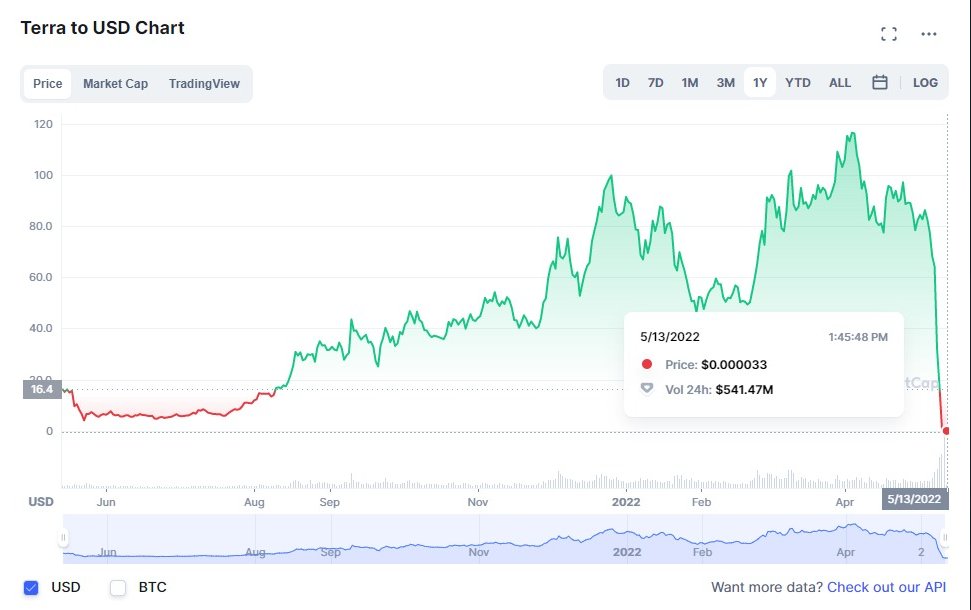Click the 1:45:48 PM tooltip time

tap(858, 338)
